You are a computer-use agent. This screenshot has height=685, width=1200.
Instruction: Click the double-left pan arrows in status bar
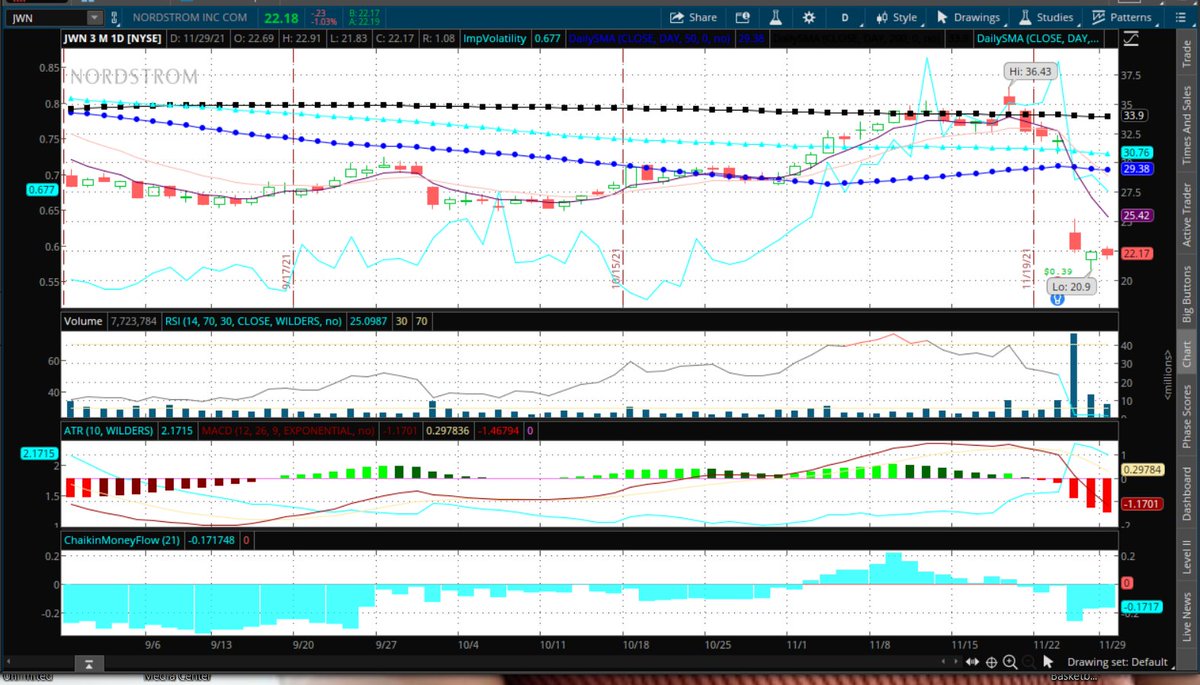971,661
